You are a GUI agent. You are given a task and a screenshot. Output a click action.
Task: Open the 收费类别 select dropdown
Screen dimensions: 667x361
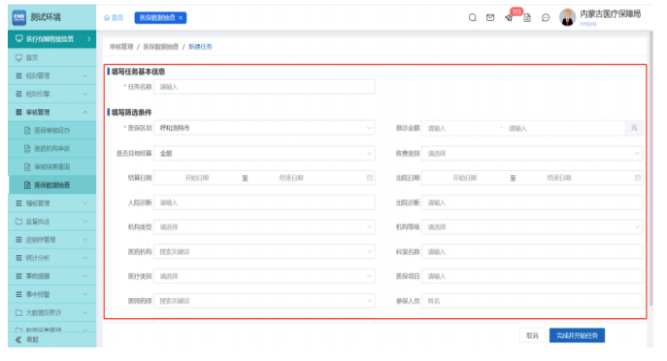point(532,153)
